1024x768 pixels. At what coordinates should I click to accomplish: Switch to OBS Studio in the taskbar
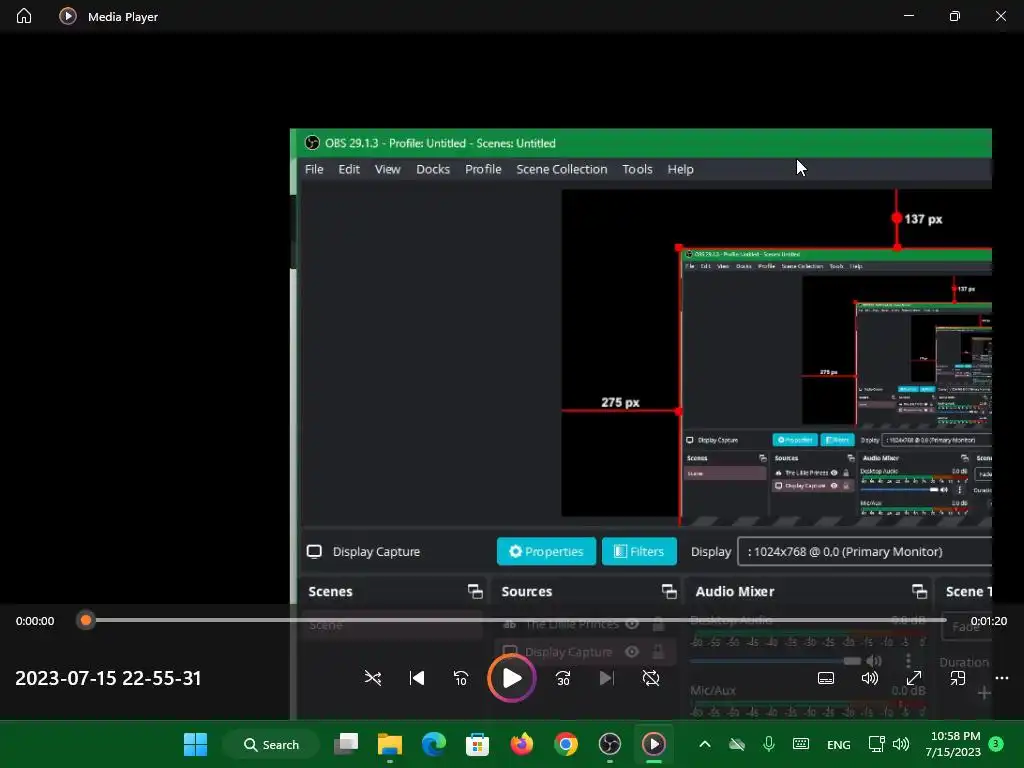[609, 744]
